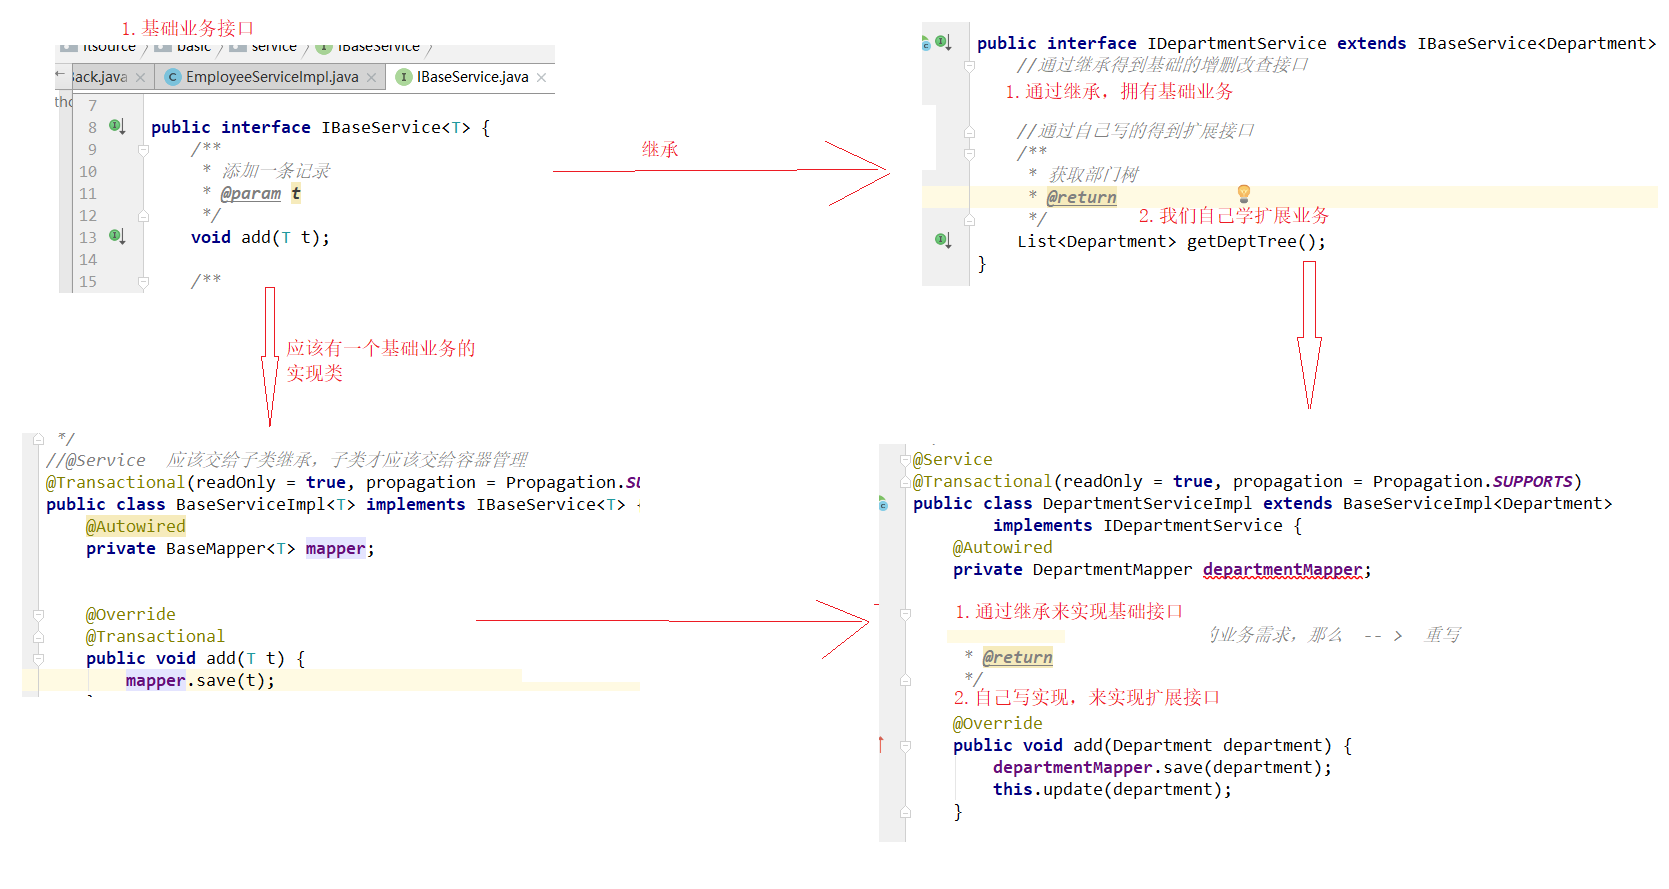This screenshot has height=889, width=1669.
Task: Click the IBaseService breadcrumb in the navigation bar
Action: (369, 47)
